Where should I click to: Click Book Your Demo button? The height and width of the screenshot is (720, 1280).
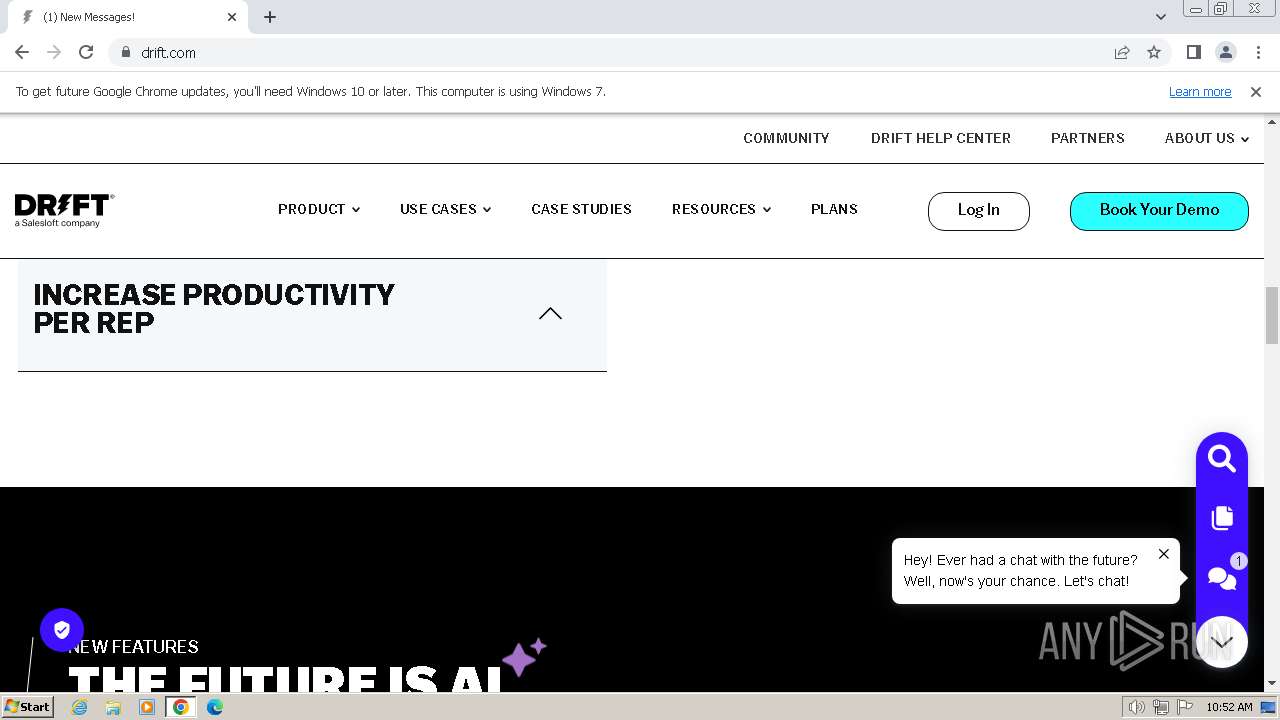1159,210
